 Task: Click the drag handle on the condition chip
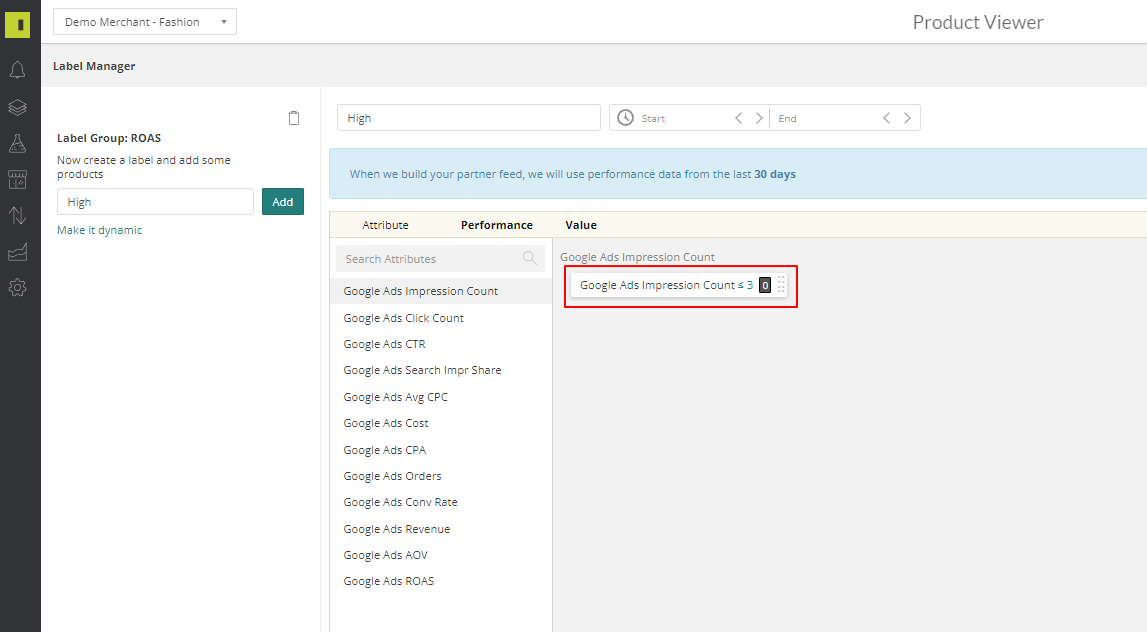[x=781, y=285]
